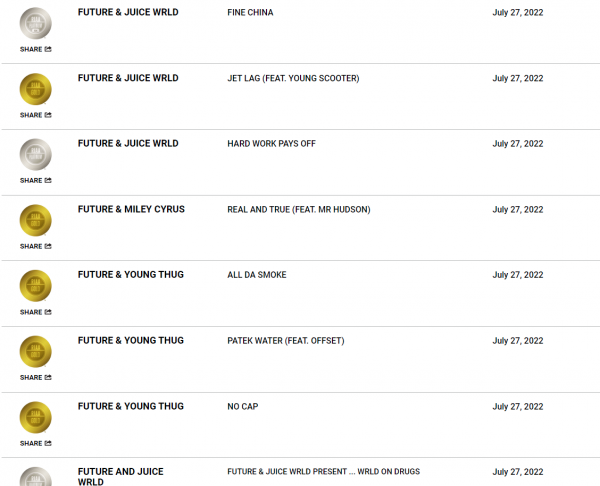
Task: Share the Real and True certification
Action: 36,246
